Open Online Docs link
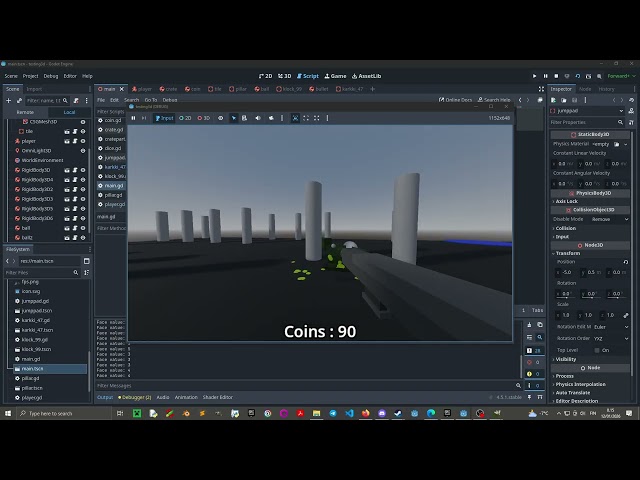This screenshot has width=640, height=480. (455, 100)
